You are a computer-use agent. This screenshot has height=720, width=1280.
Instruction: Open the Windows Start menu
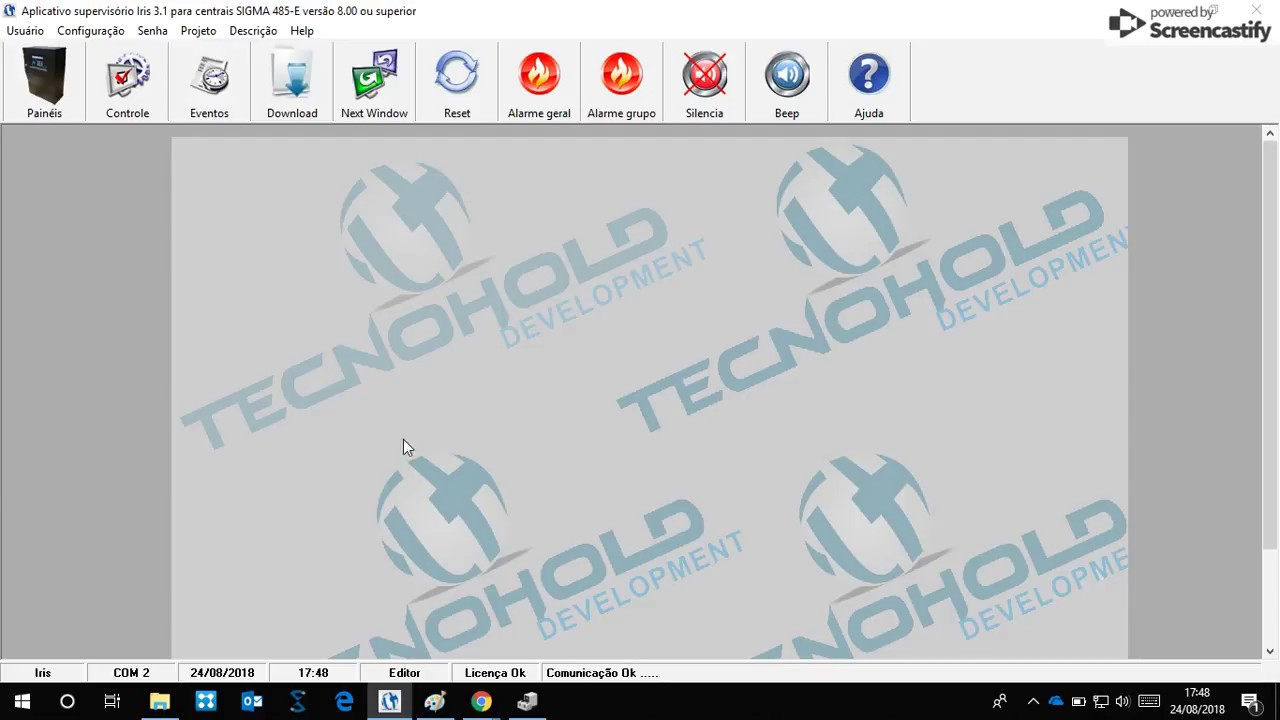[x=22, y=702]
